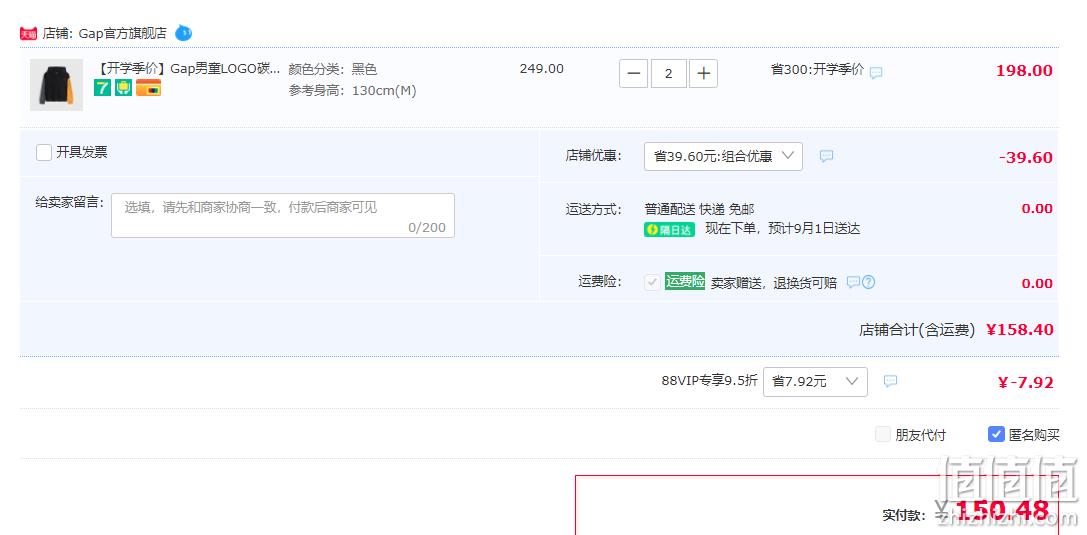
Task: Click the unit price 249.00
Action: [541, 69]
